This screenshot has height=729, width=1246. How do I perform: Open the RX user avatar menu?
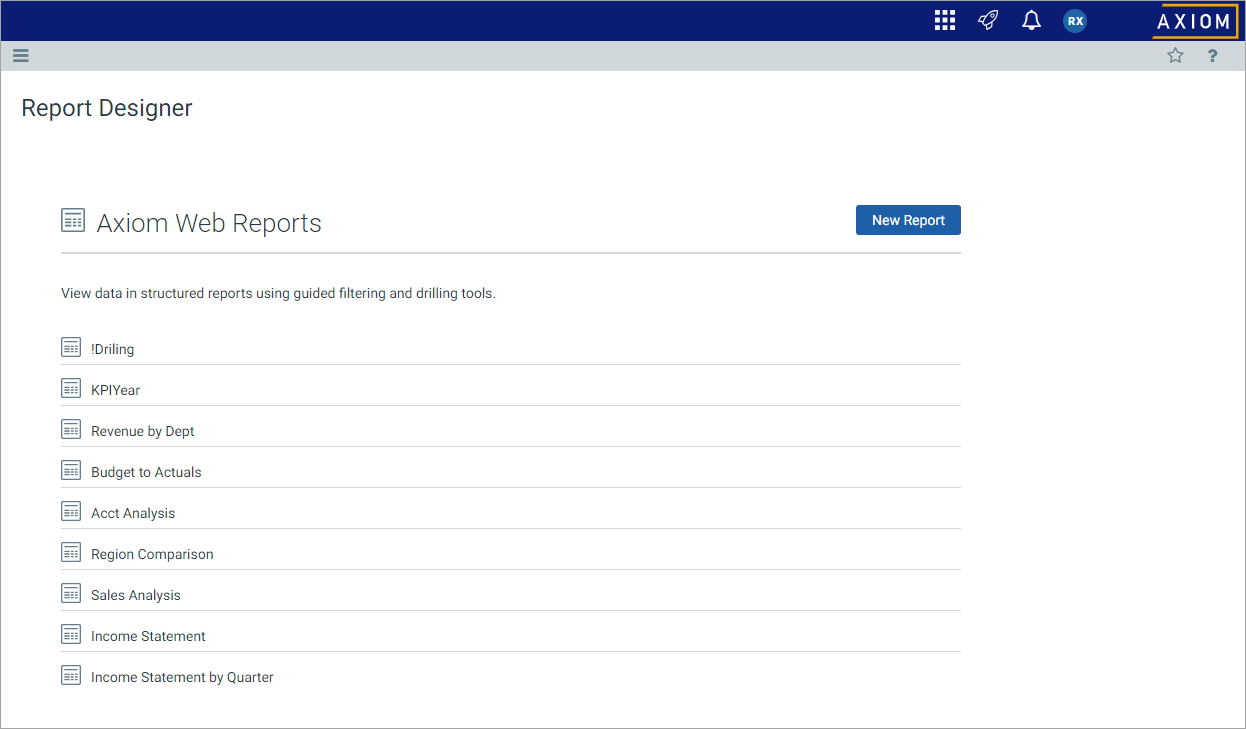(1075, 20)
